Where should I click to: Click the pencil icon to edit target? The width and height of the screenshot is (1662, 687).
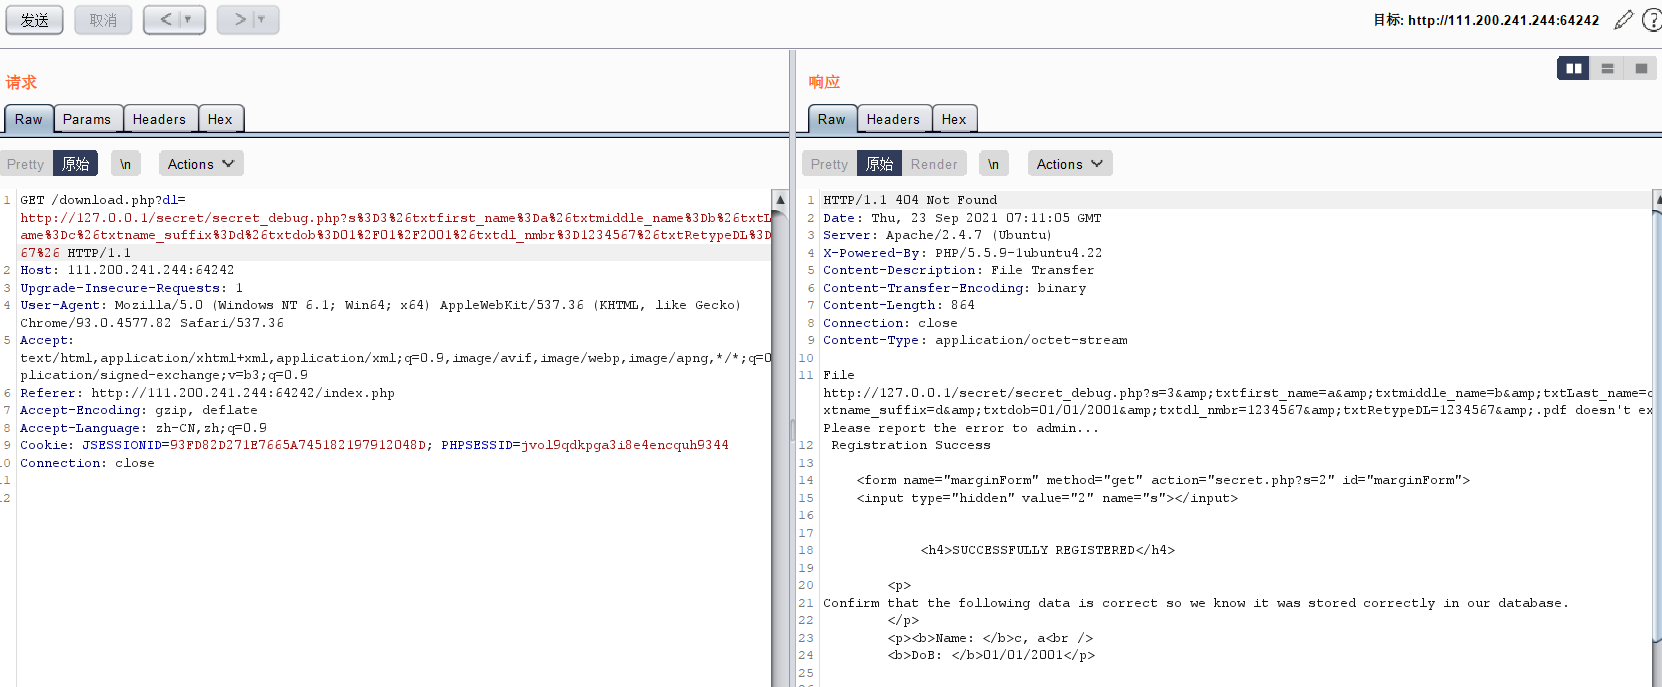[1624, 19]
